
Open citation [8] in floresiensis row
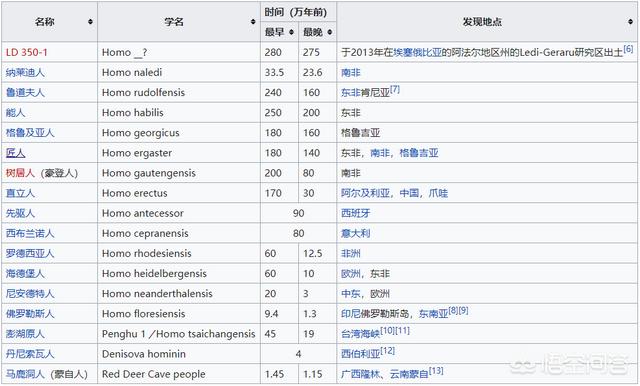click(x=453, y=311)
